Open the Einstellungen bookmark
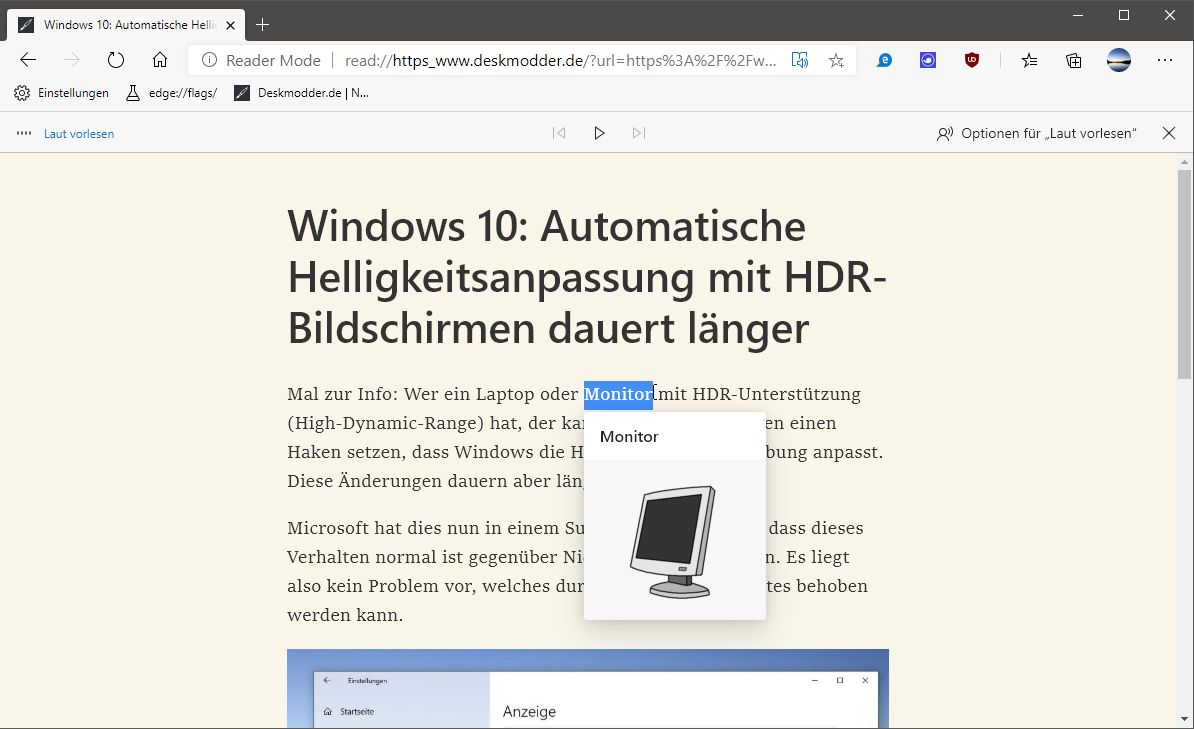 [61, 93]
